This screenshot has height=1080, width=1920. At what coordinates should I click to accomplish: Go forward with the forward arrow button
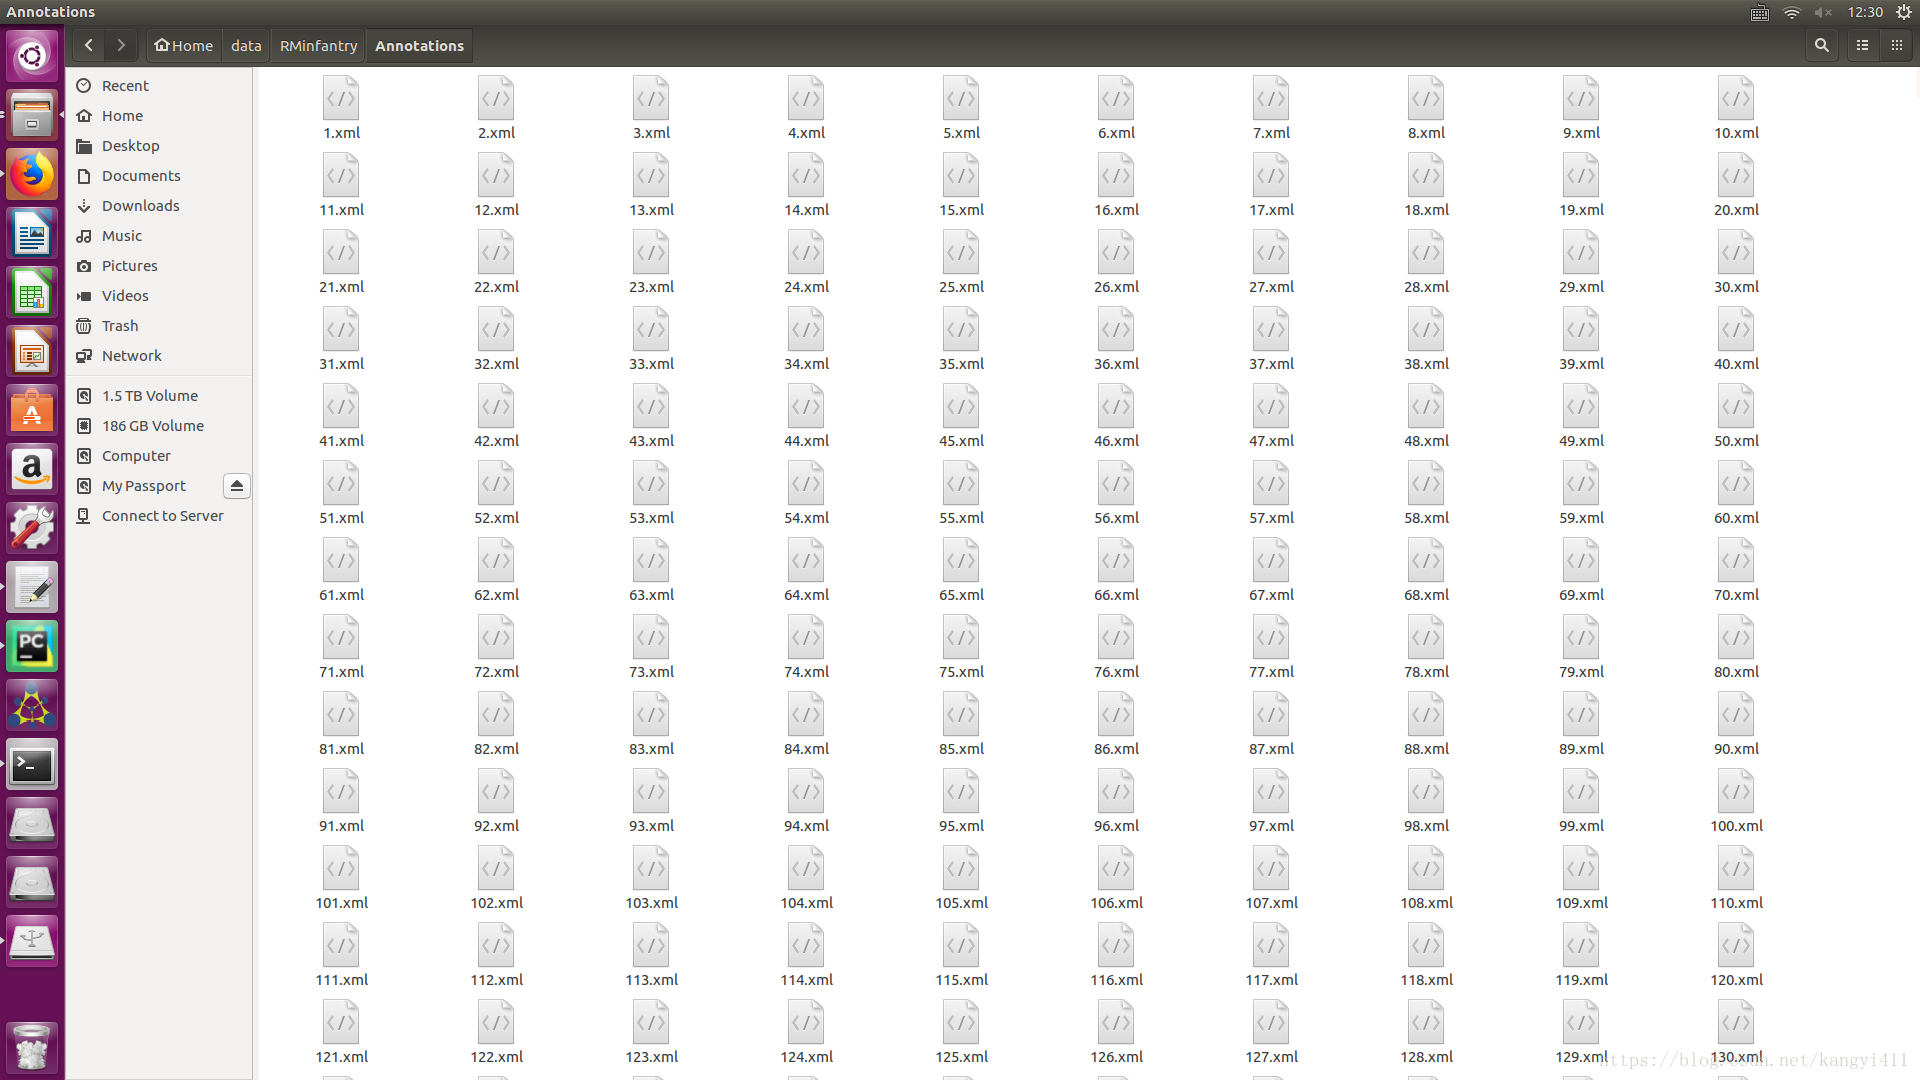(121, 45)
